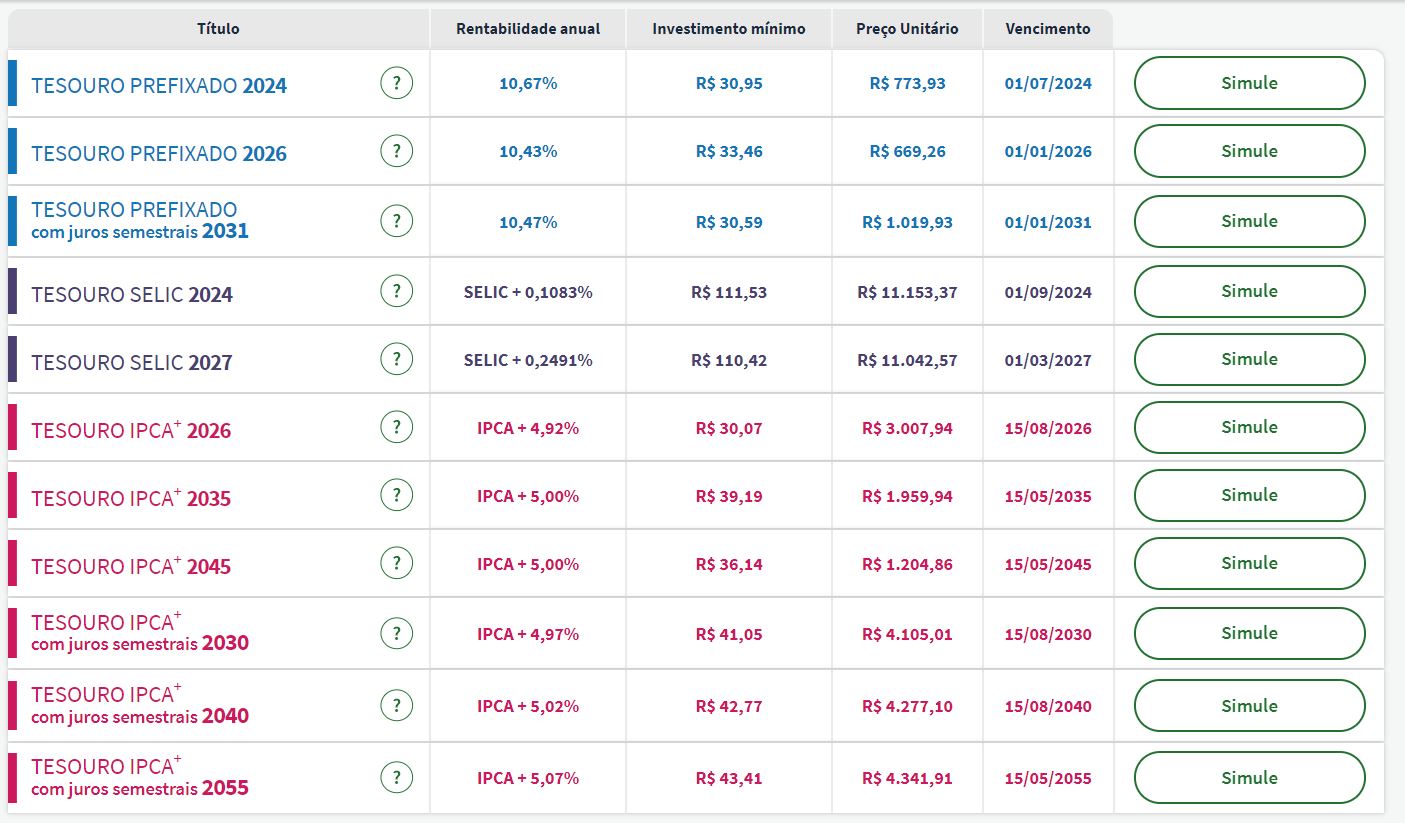Open help icon for IPCA+ juros semestrais 2055
Screen dimensions: 1405x823
click(x=397, y=778)
